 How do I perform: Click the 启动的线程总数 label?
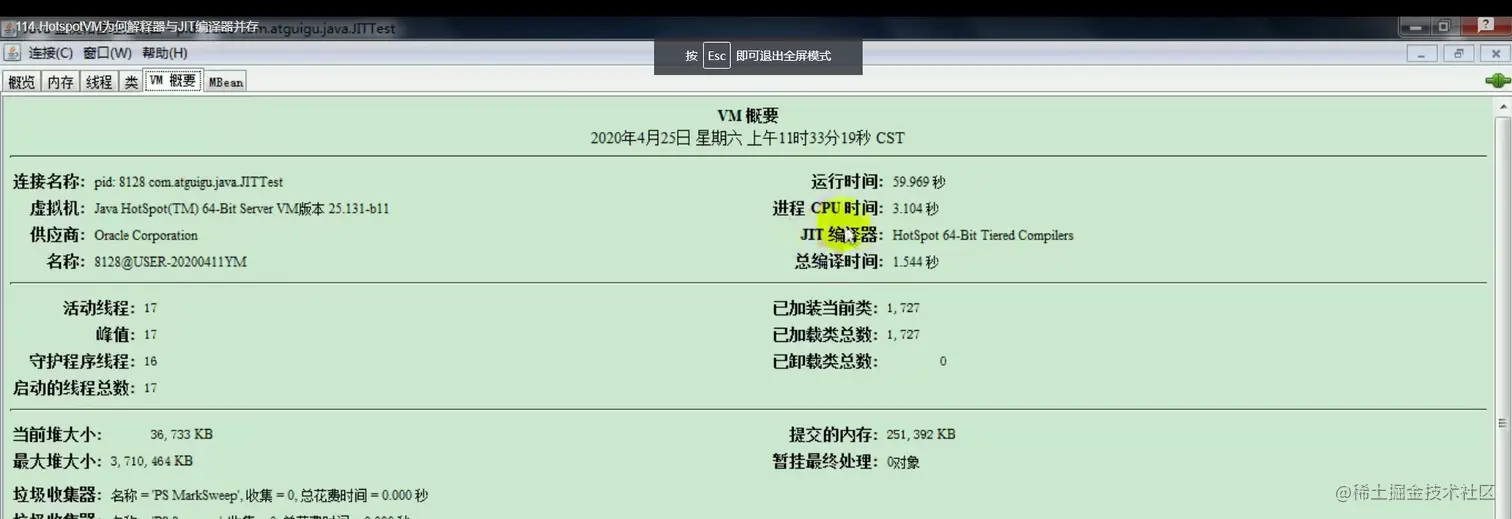click(x=74, y=388)
